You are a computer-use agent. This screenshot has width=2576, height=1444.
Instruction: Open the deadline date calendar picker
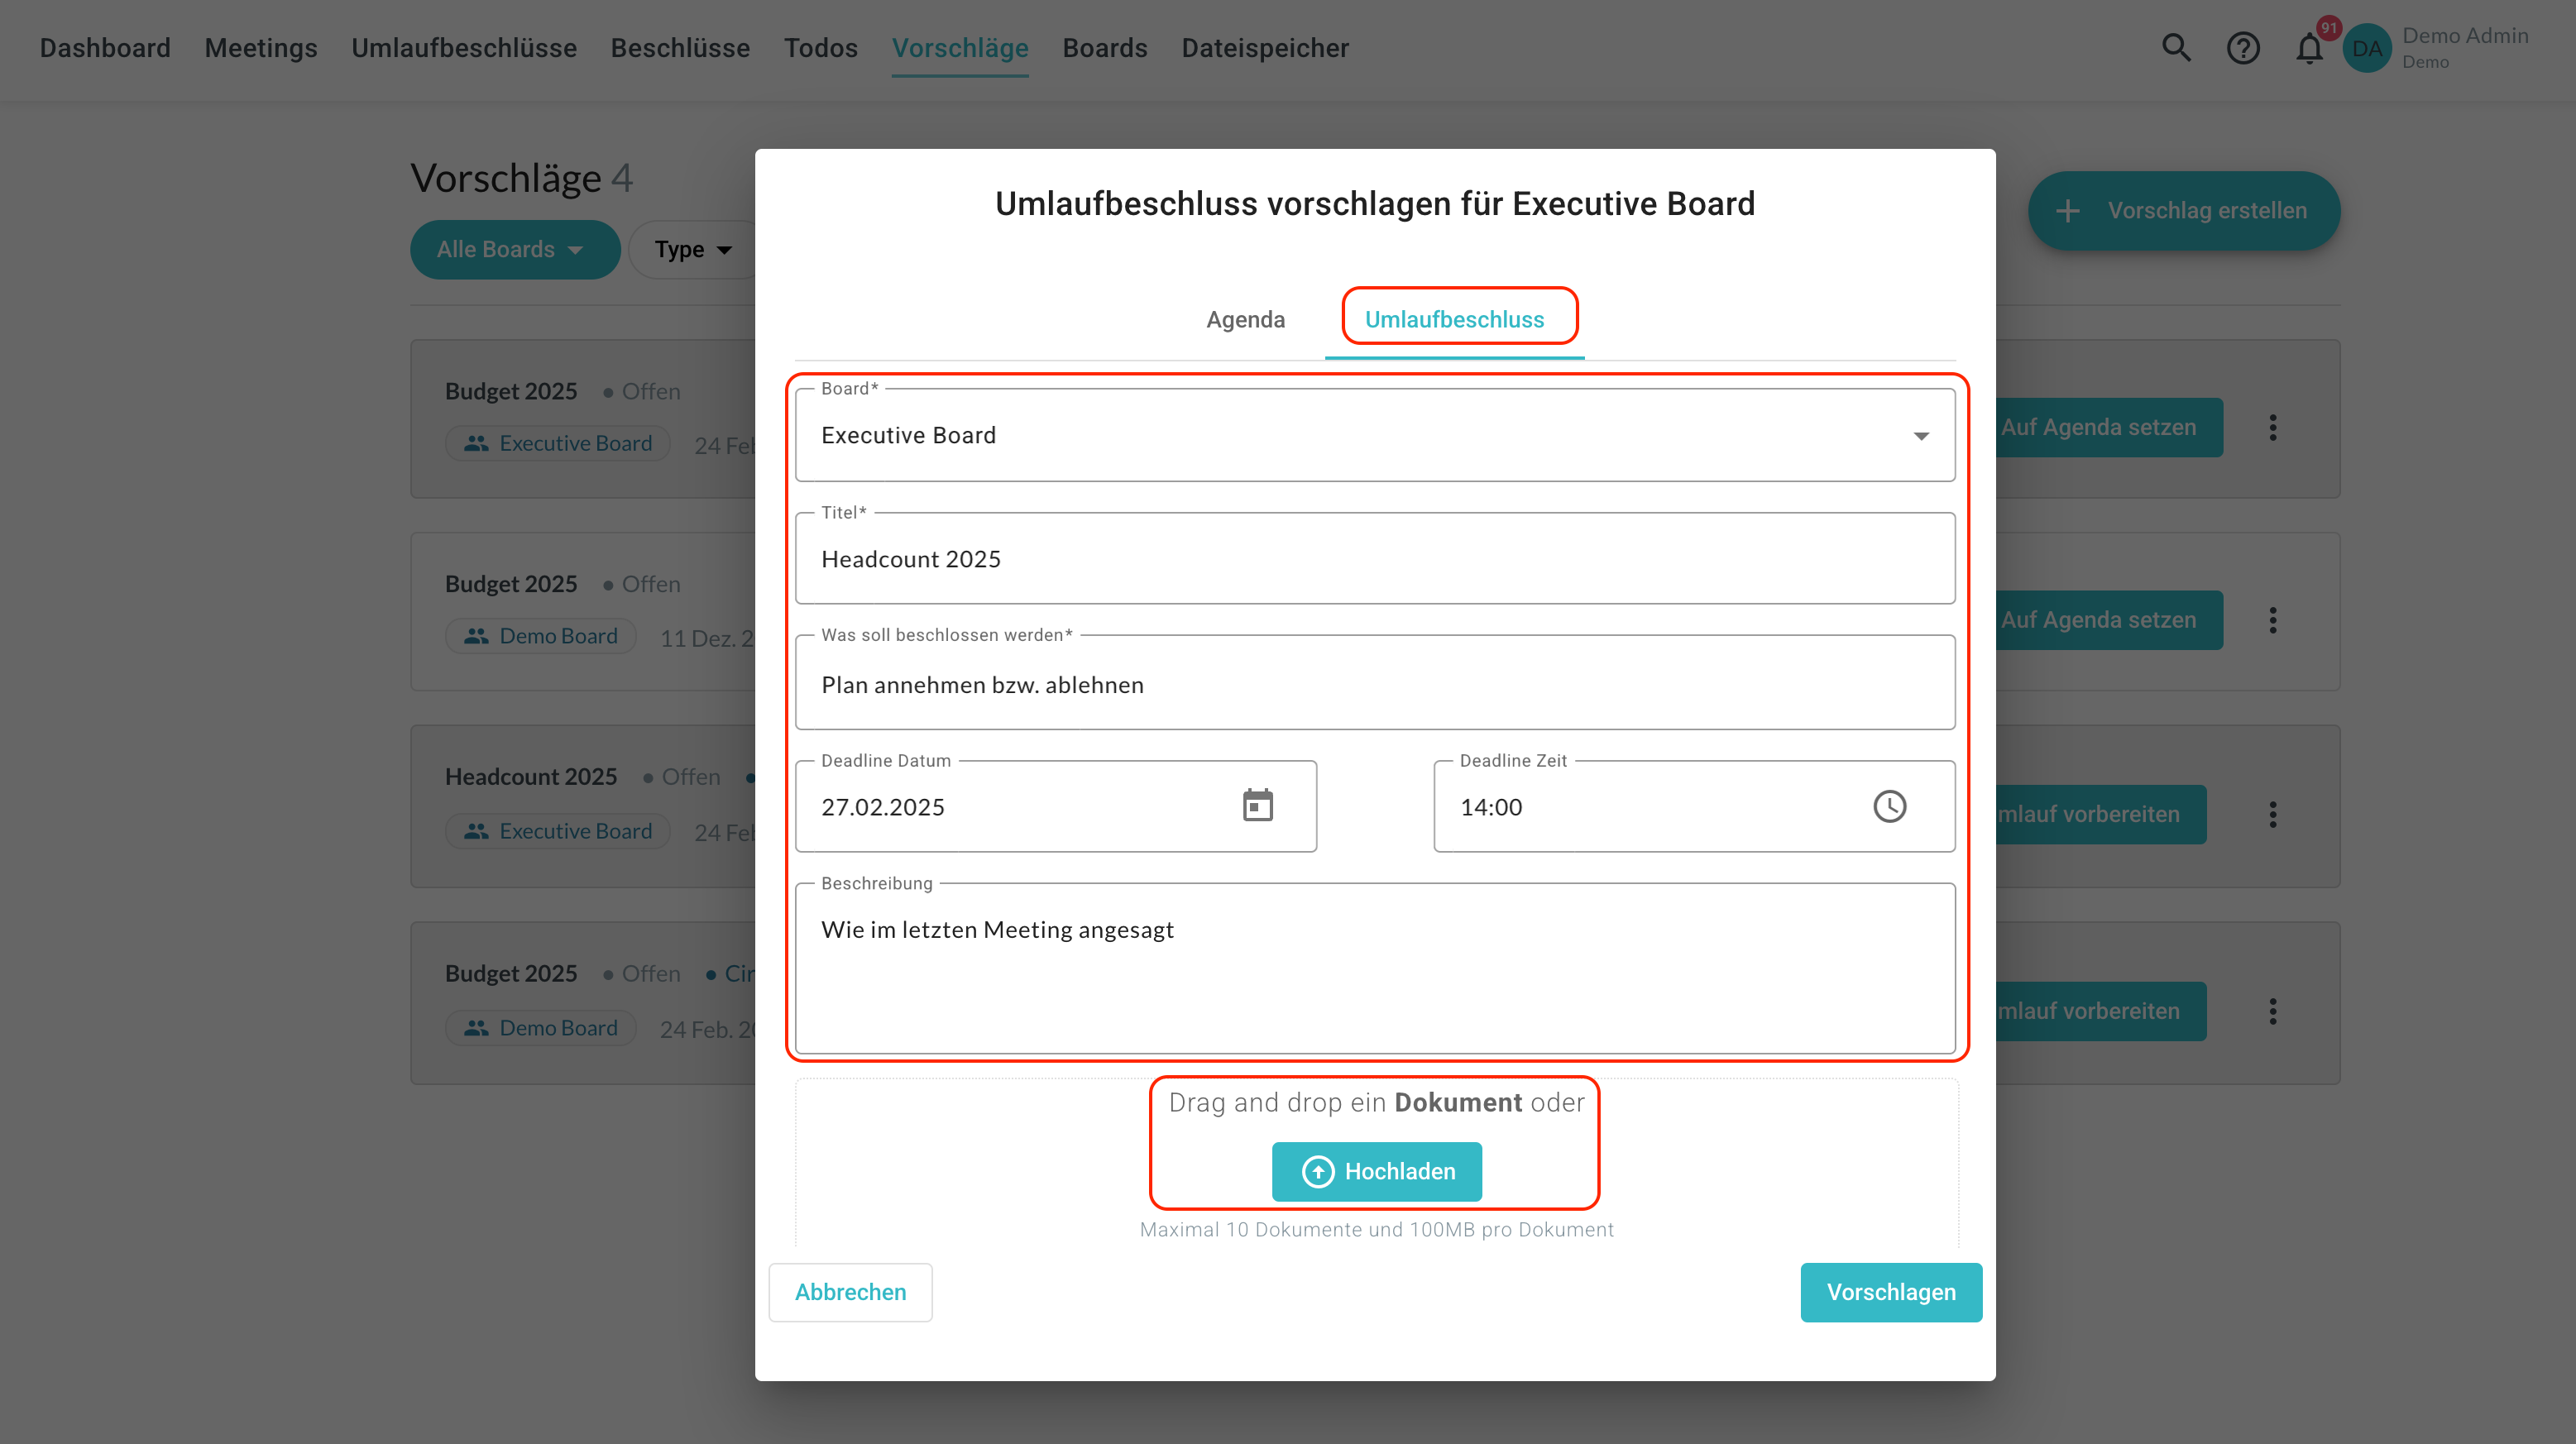tap(1257, 806)
